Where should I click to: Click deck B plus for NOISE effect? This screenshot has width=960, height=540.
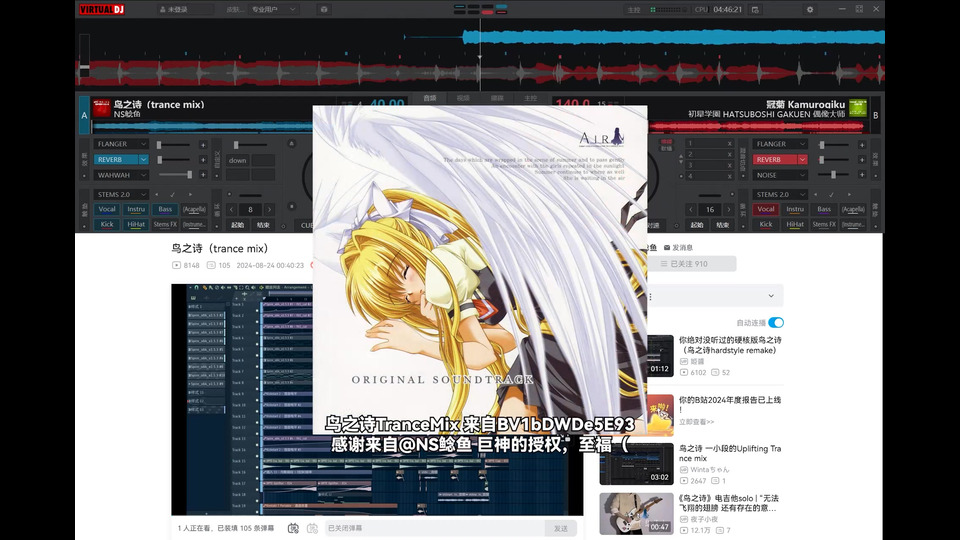(x=861, y=175)
